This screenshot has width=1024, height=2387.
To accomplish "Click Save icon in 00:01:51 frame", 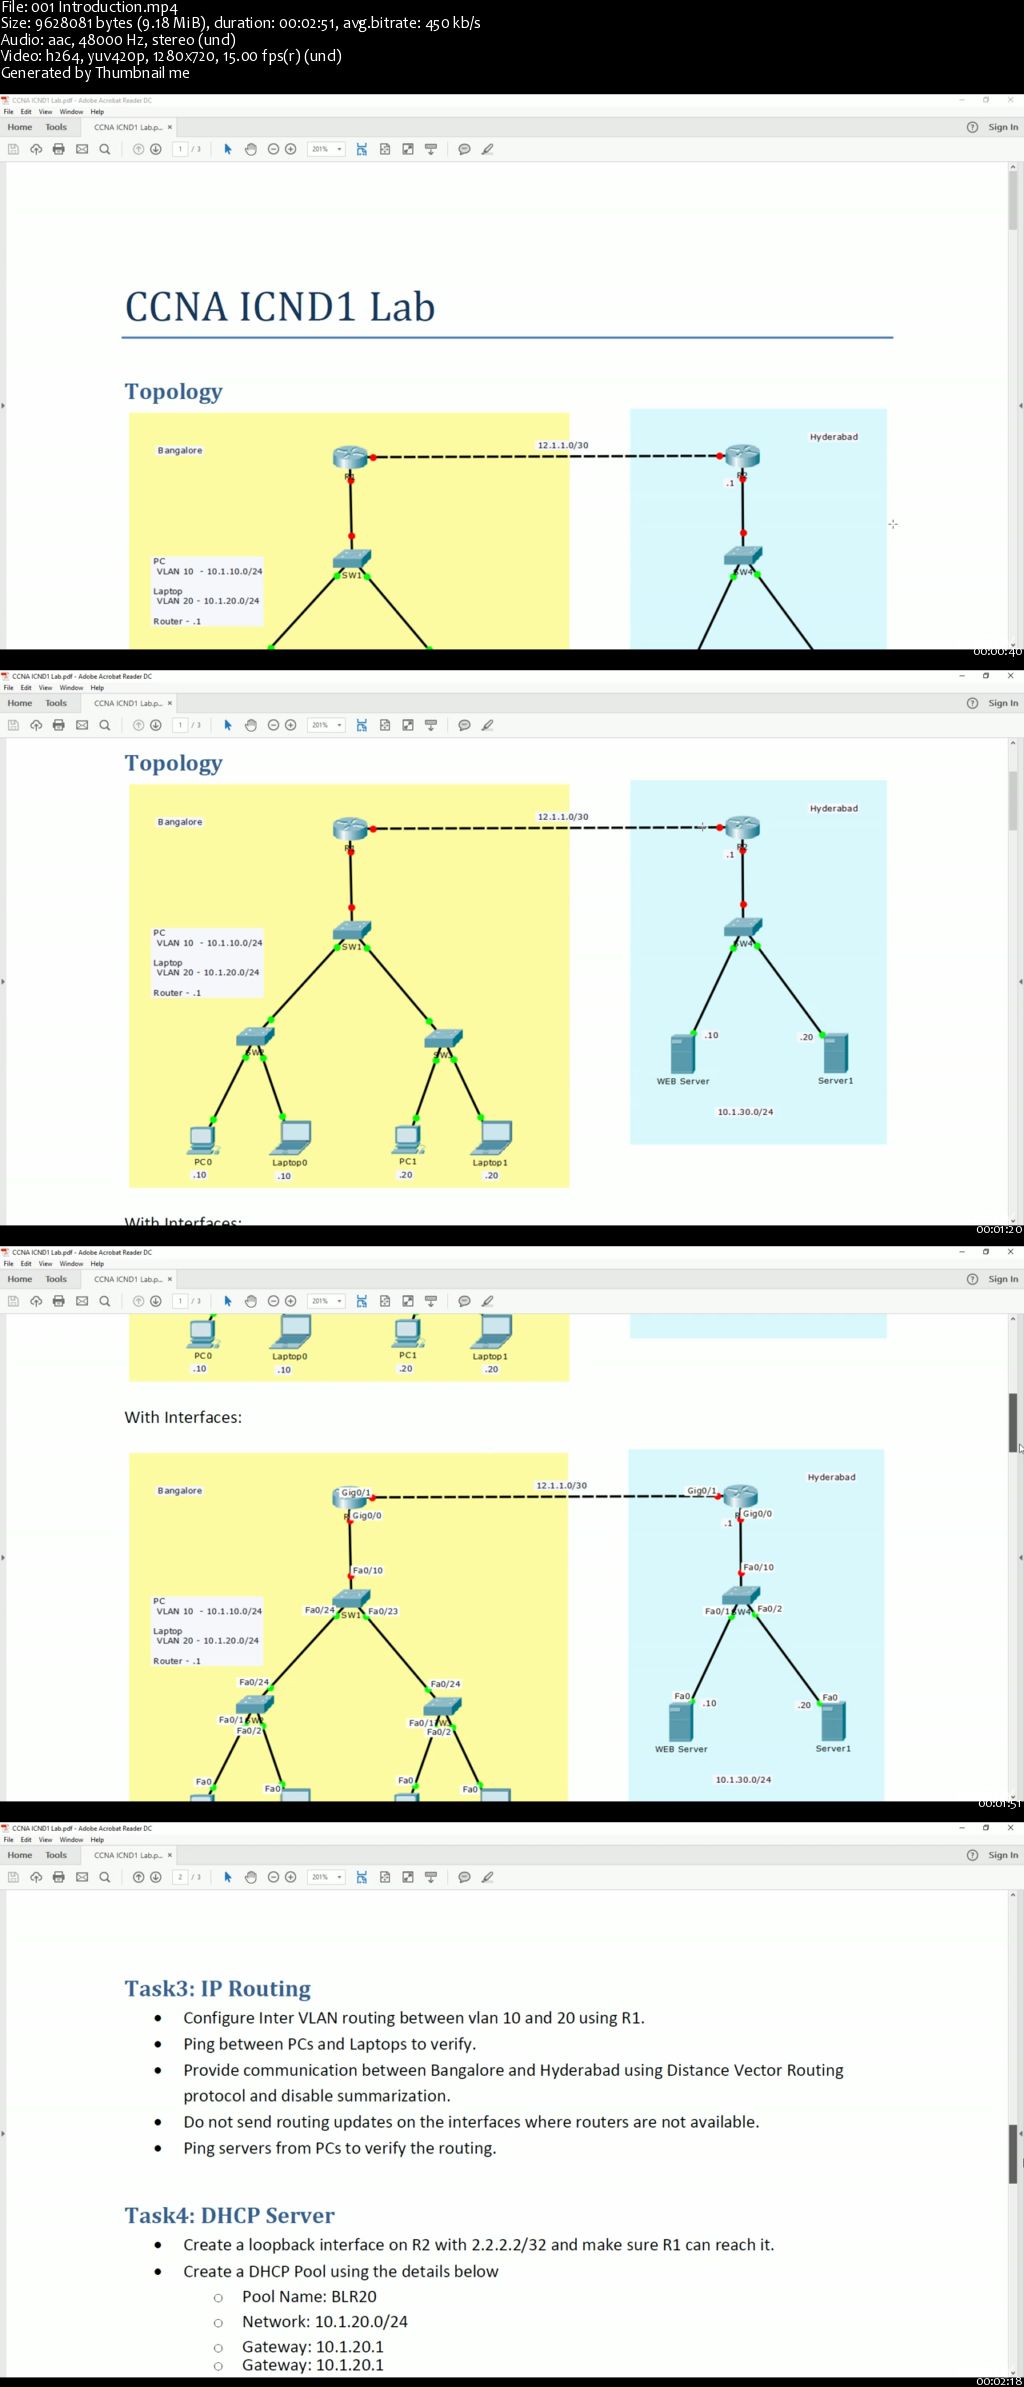I will (13, 1301).
